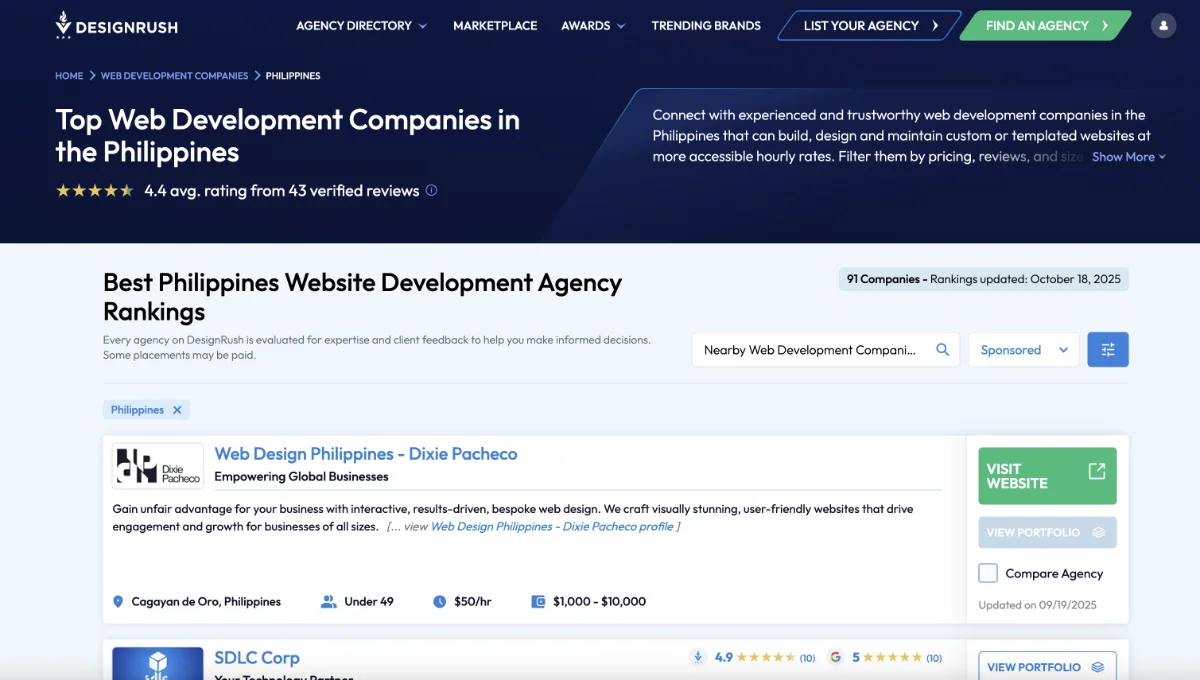
Task: Click the search magnifier icon in search bar
Action: point(941,349)
